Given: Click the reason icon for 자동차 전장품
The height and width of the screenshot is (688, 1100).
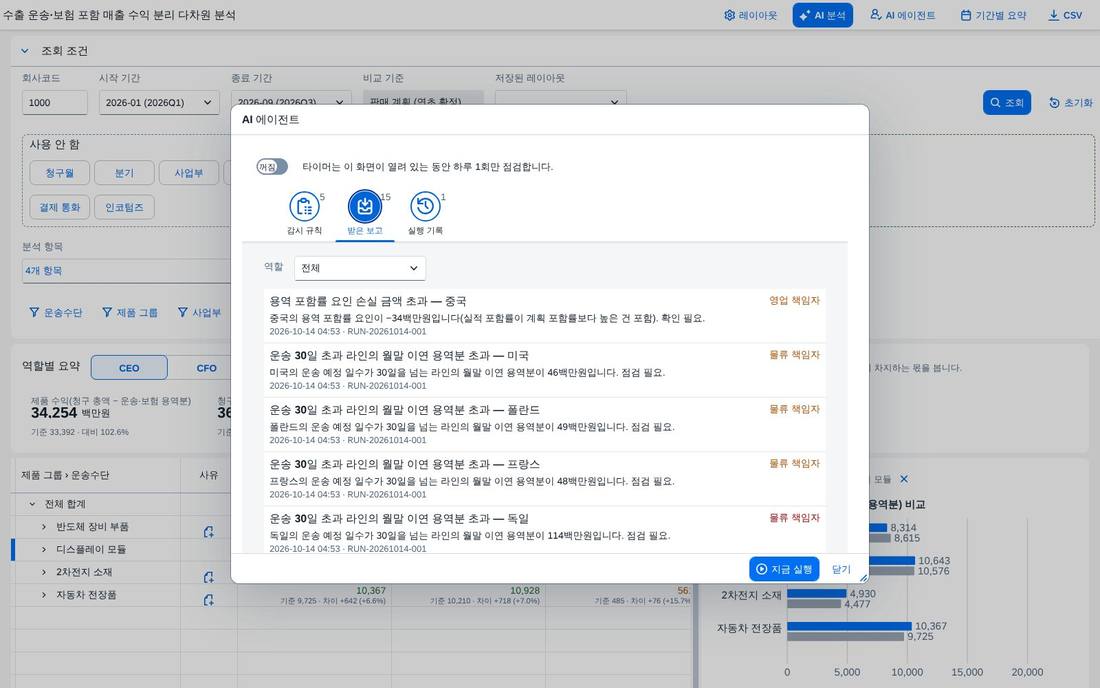Looking at the screenshot, I should coord(208,600).
